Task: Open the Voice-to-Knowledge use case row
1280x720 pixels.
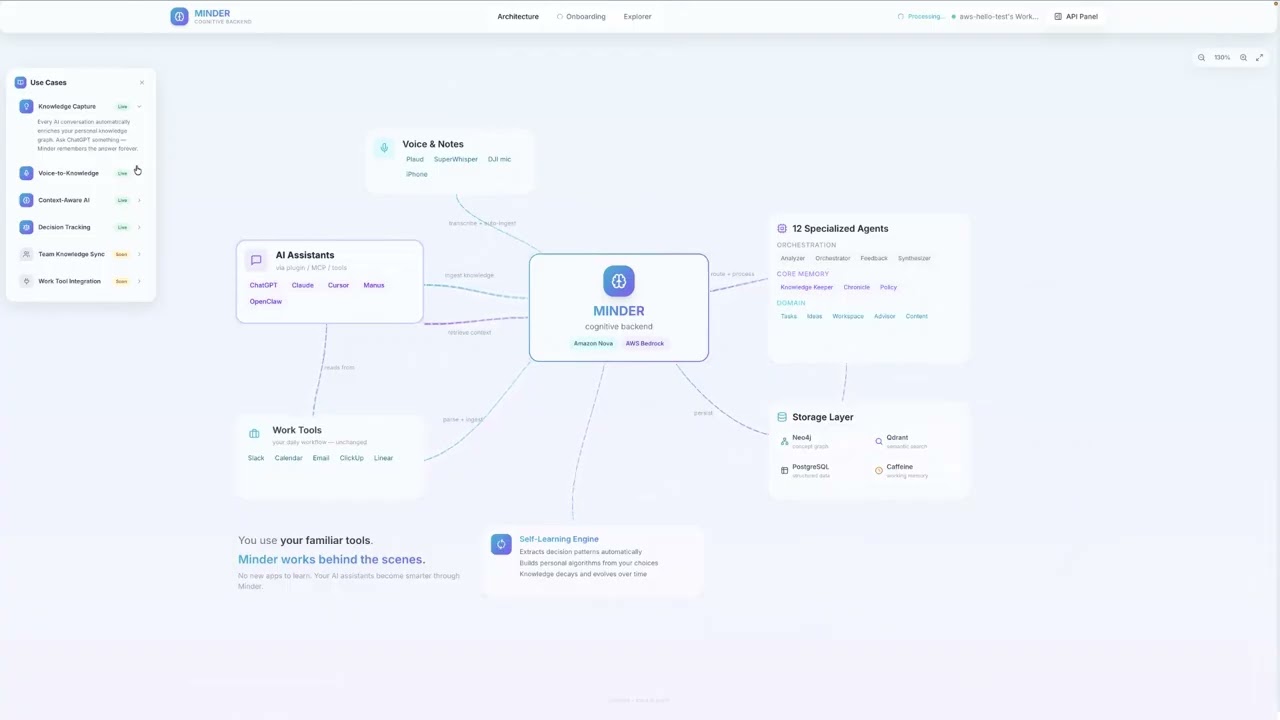Action: (80, 173)
